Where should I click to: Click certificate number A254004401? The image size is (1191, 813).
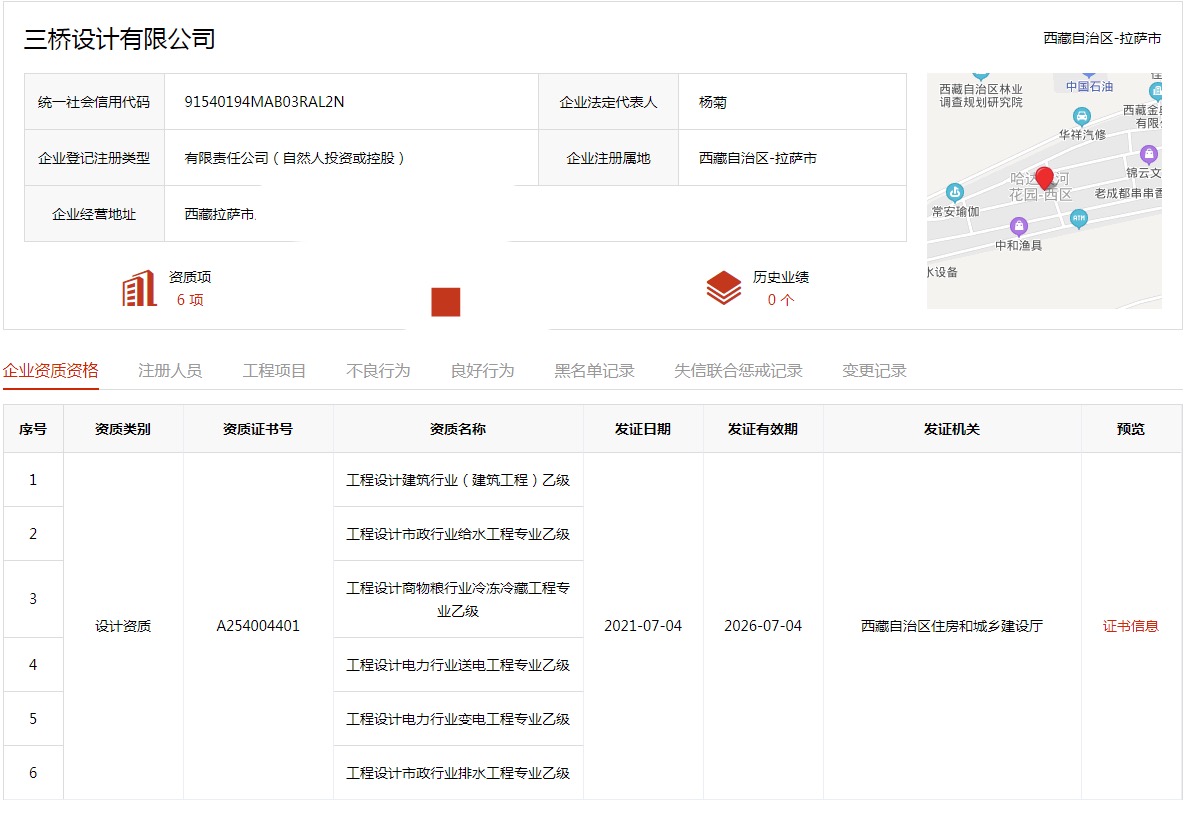[x=258, y=626]
